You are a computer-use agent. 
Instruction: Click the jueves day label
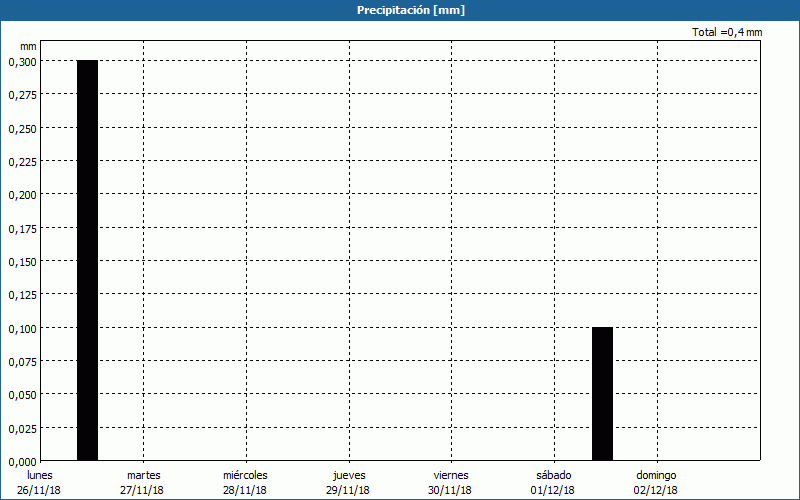[349, 475]
